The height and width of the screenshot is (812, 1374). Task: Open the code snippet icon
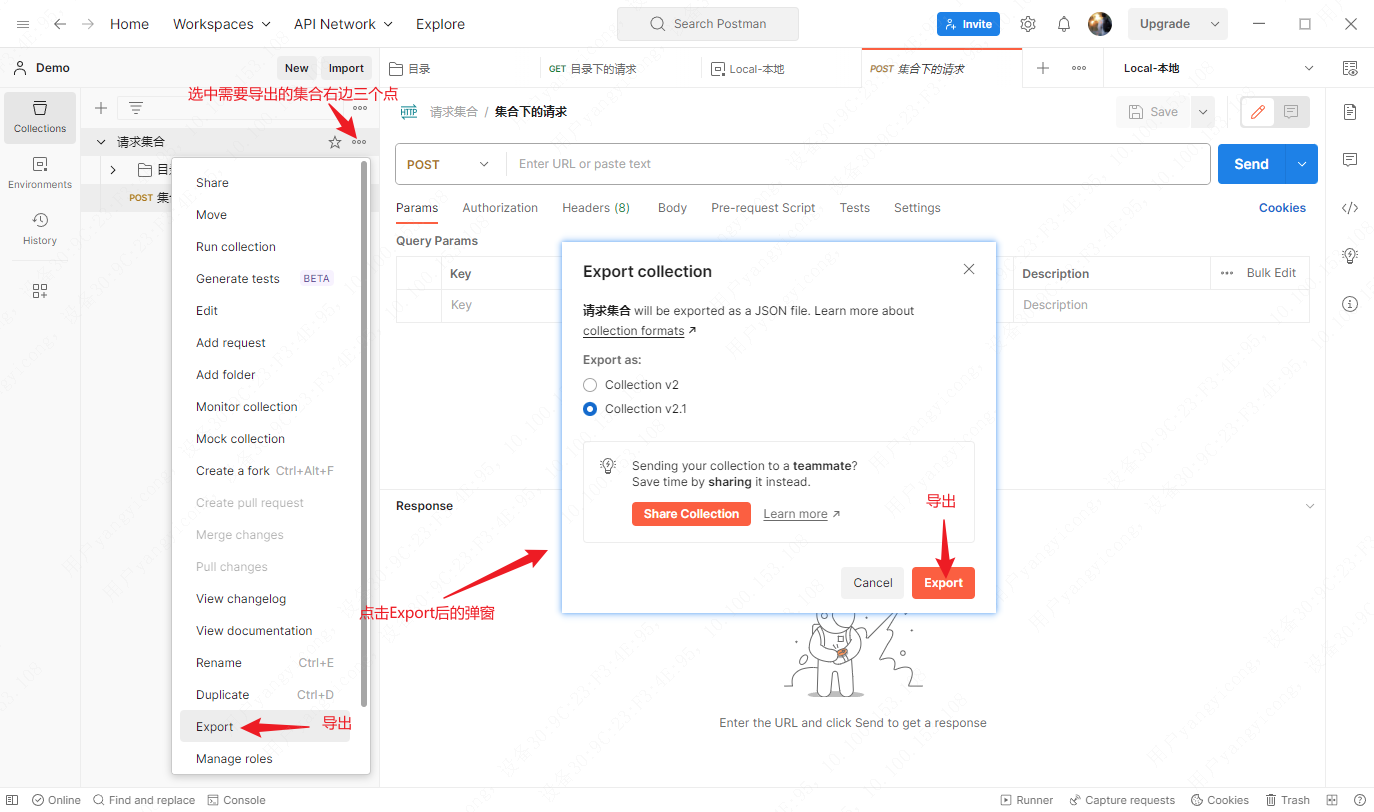pos(1350,208)
